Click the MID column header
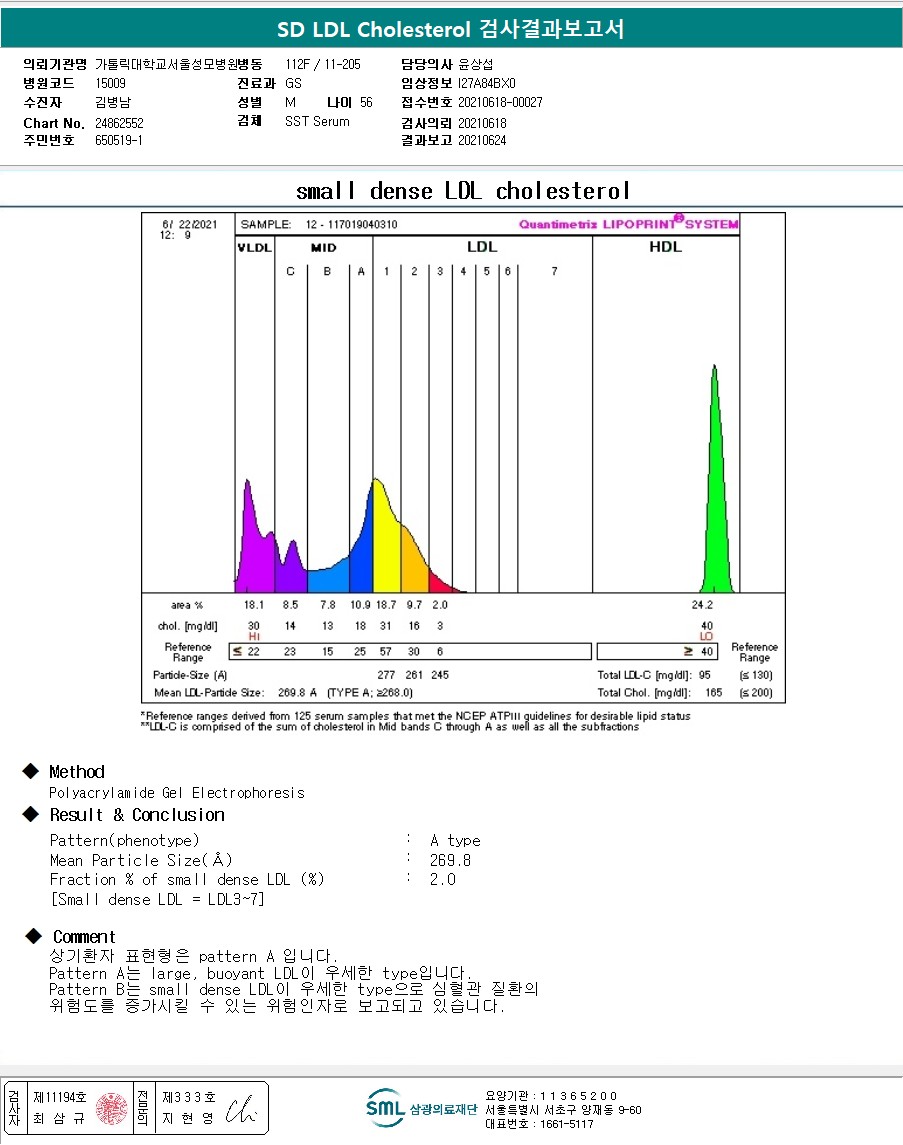903x1145 pixels. click(x=323, y=248)
